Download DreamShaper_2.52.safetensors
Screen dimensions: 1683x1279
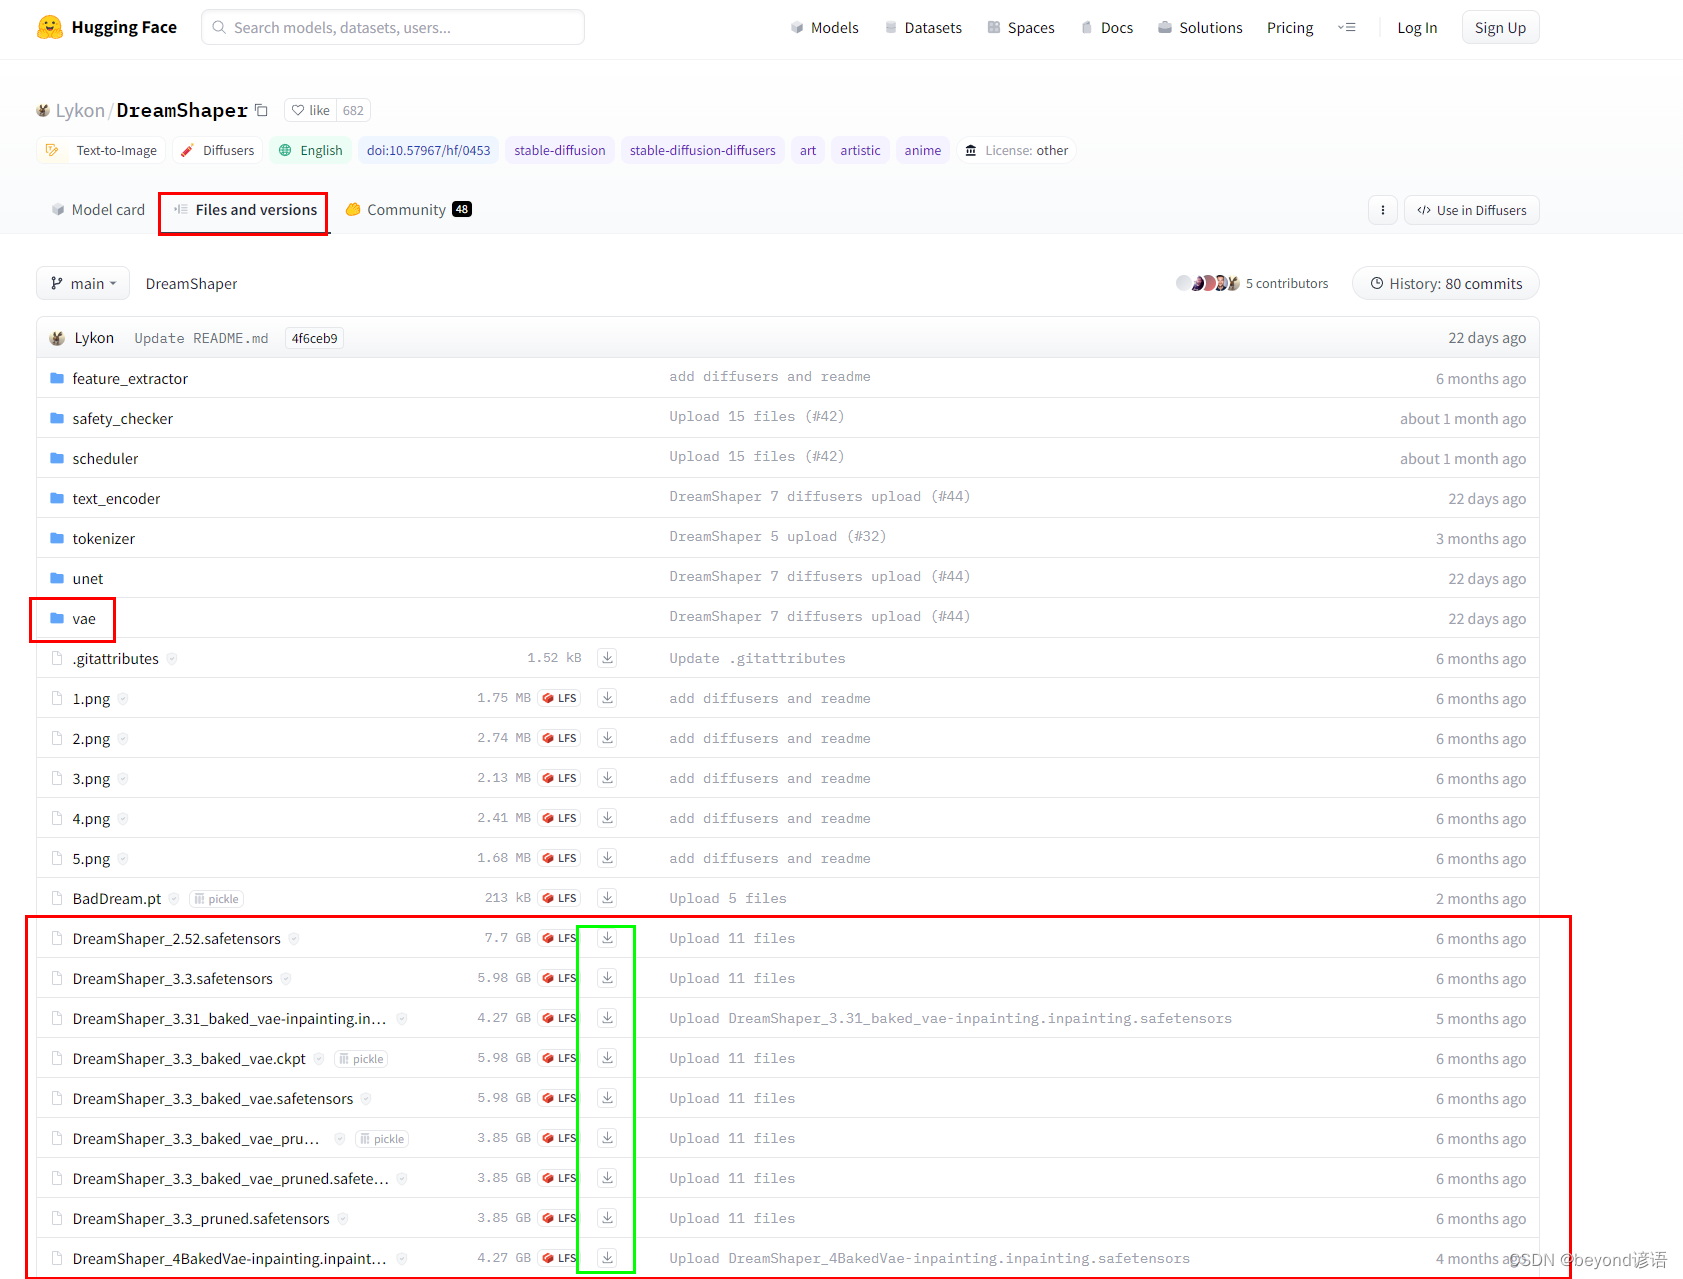pyautogui.click(x=607, y=938)
